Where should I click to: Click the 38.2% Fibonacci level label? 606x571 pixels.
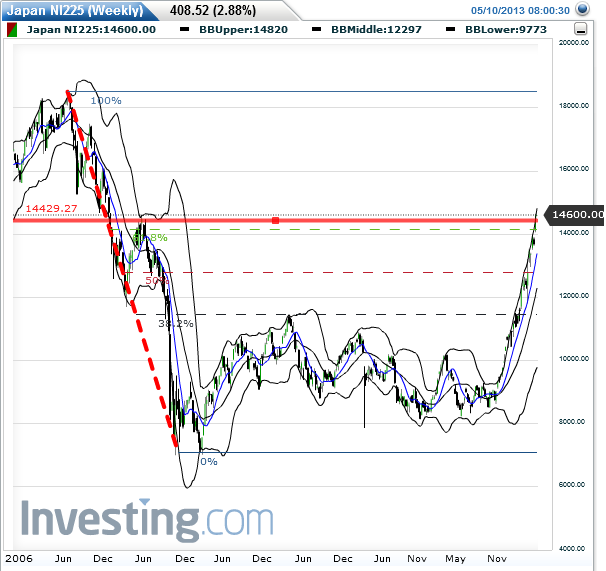click(176, 324)
